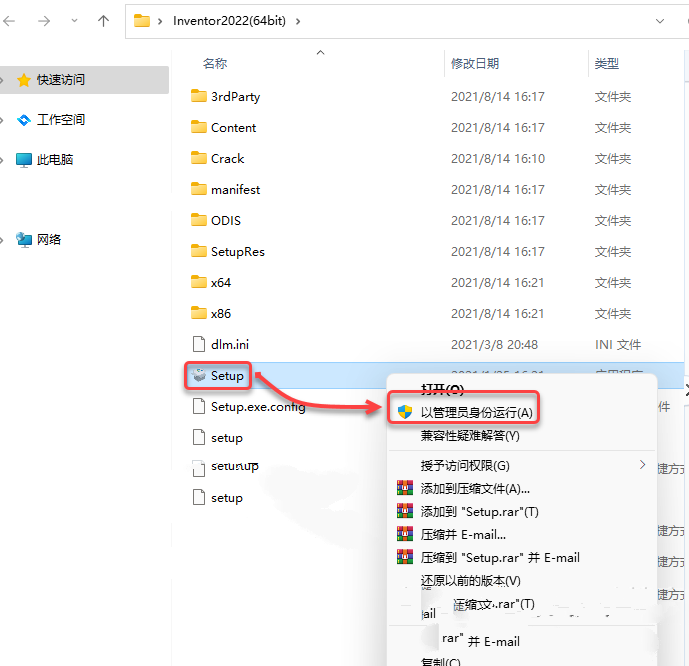
Task: Click WinRAR icon beside 压缩并 E-mail...
Action: pos(405,533)
